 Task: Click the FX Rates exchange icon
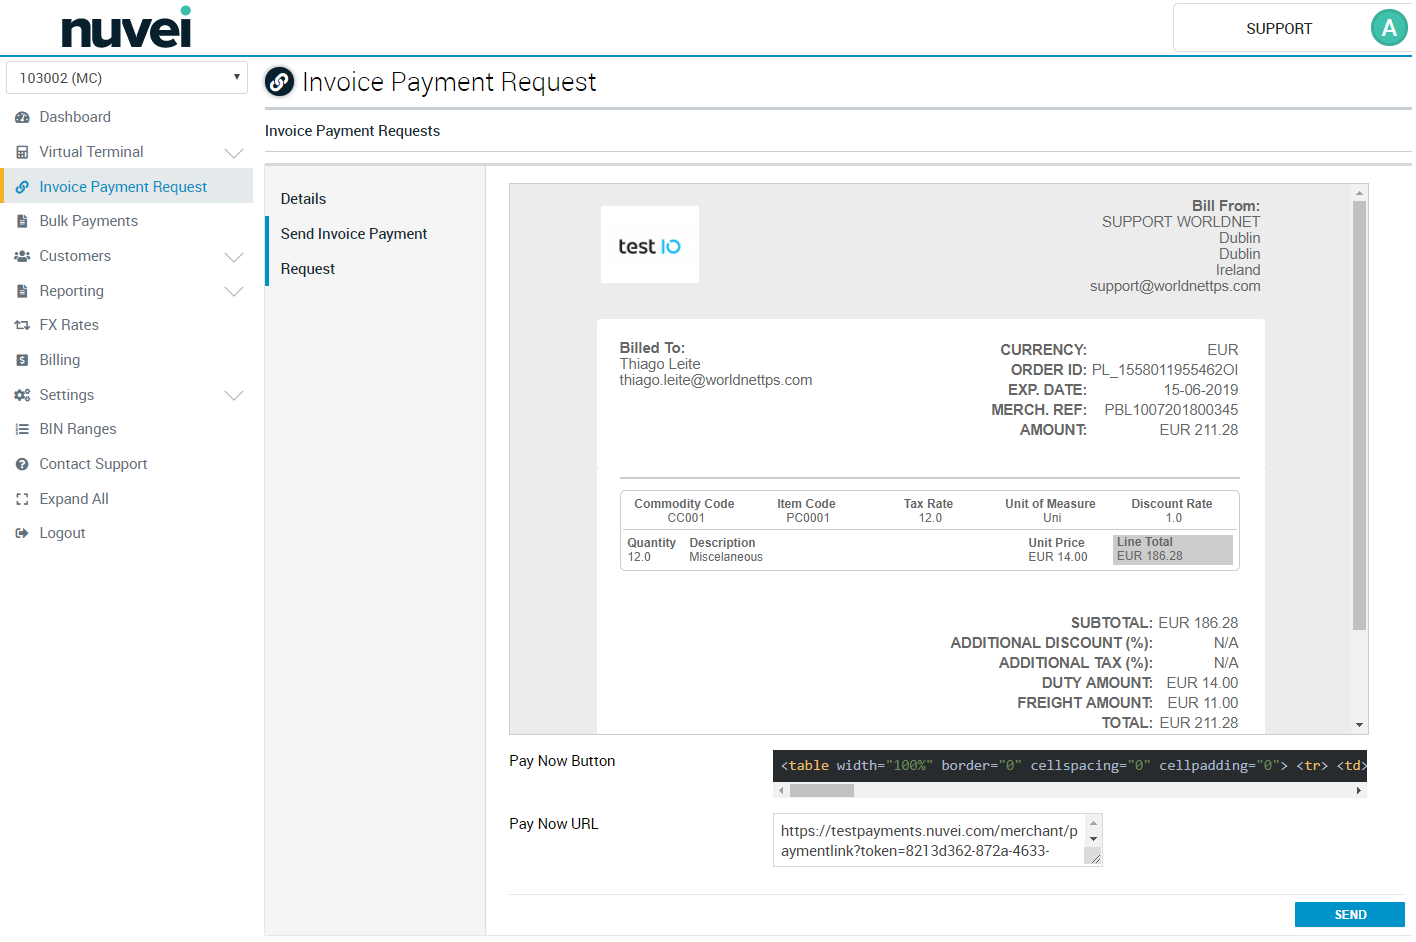[x=22, y=326]
